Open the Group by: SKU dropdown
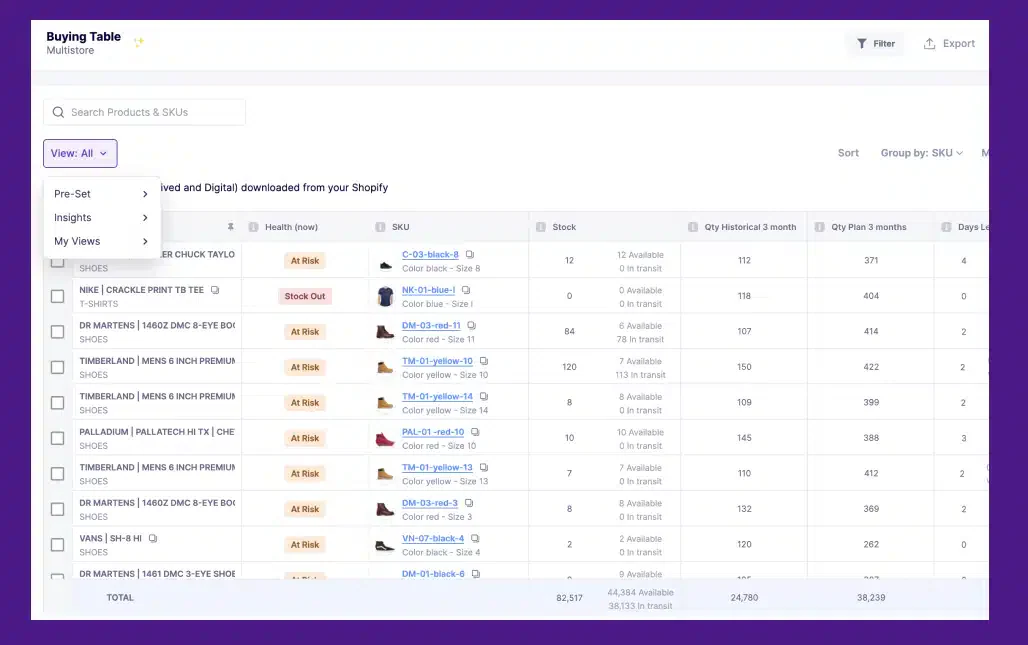The image size is (1028, 645). click(x=922, y=153)
